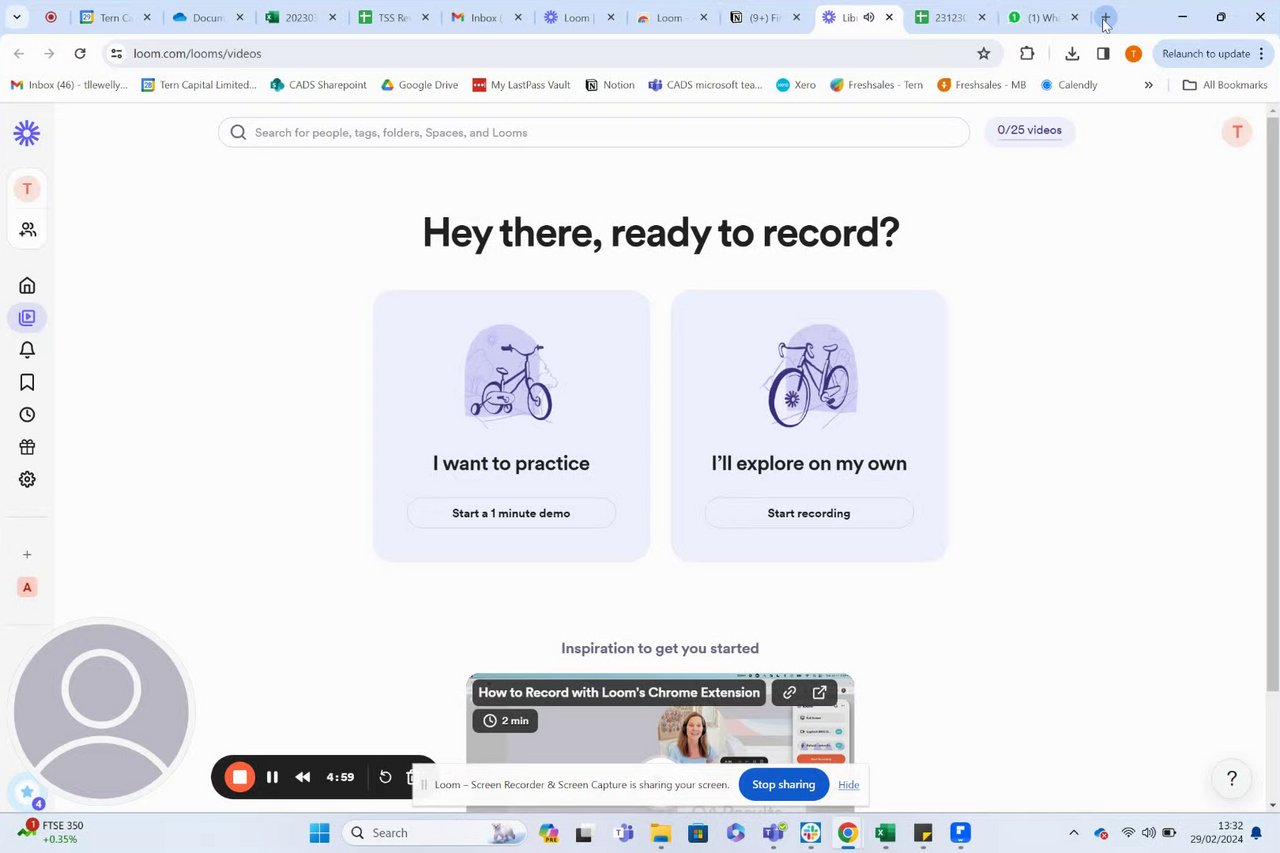The width and height of the screenshot is (1280, 853).
Task: Click the address bar URL
Action: click(x=197, y=53)
